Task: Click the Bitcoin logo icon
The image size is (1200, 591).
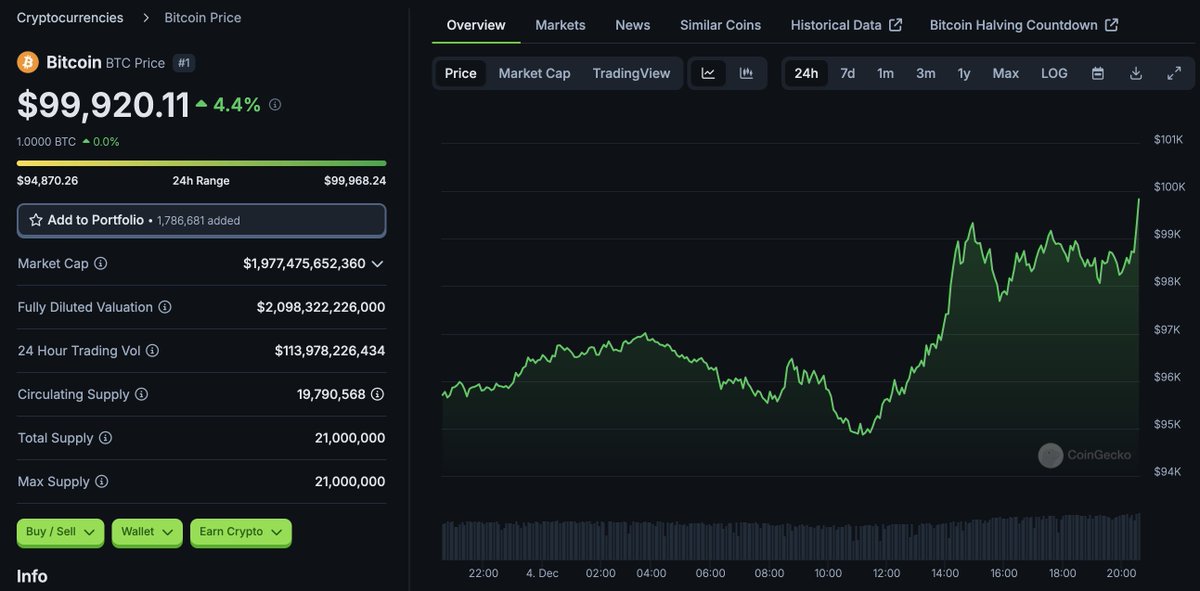Action: (26, 61)
